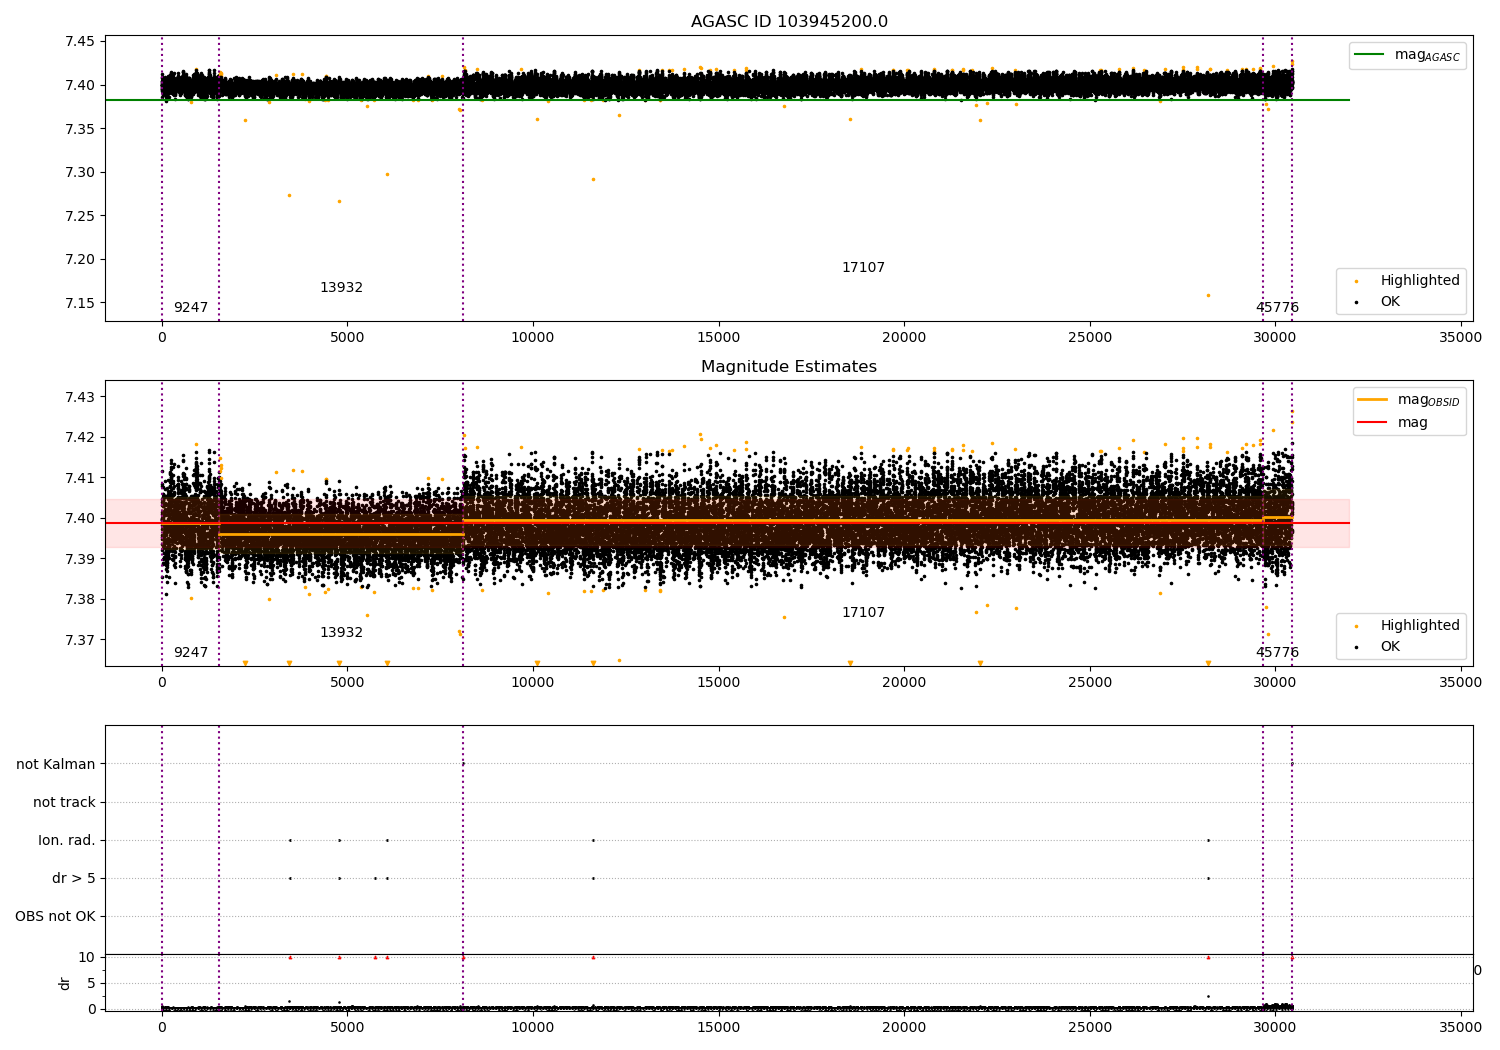Click the 45776 label in Magnitude Estimates plot
Image resolution: width=1500 pixels, height=1050 pixels.
coord(1277,653)
